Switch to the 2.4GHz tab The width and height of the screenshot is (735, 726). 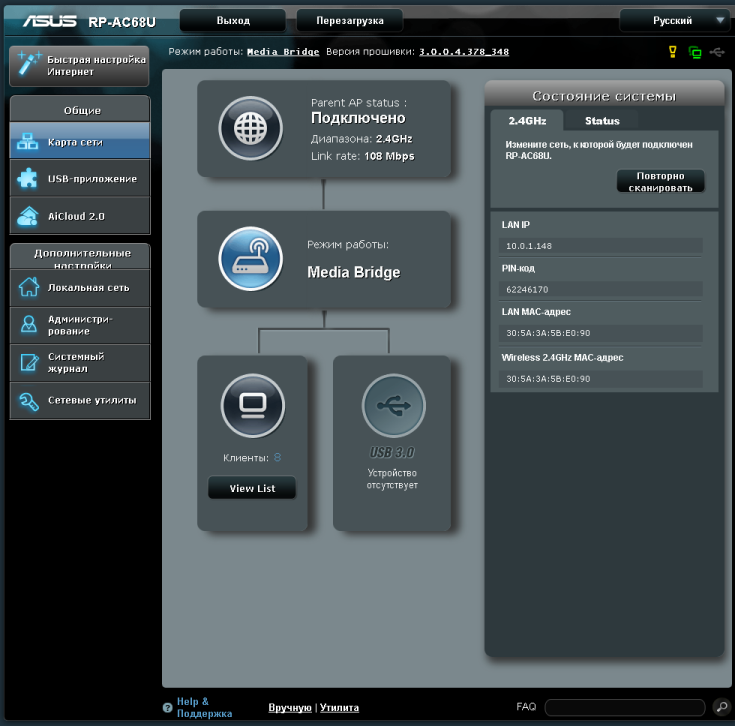click(x=527, y=121)
